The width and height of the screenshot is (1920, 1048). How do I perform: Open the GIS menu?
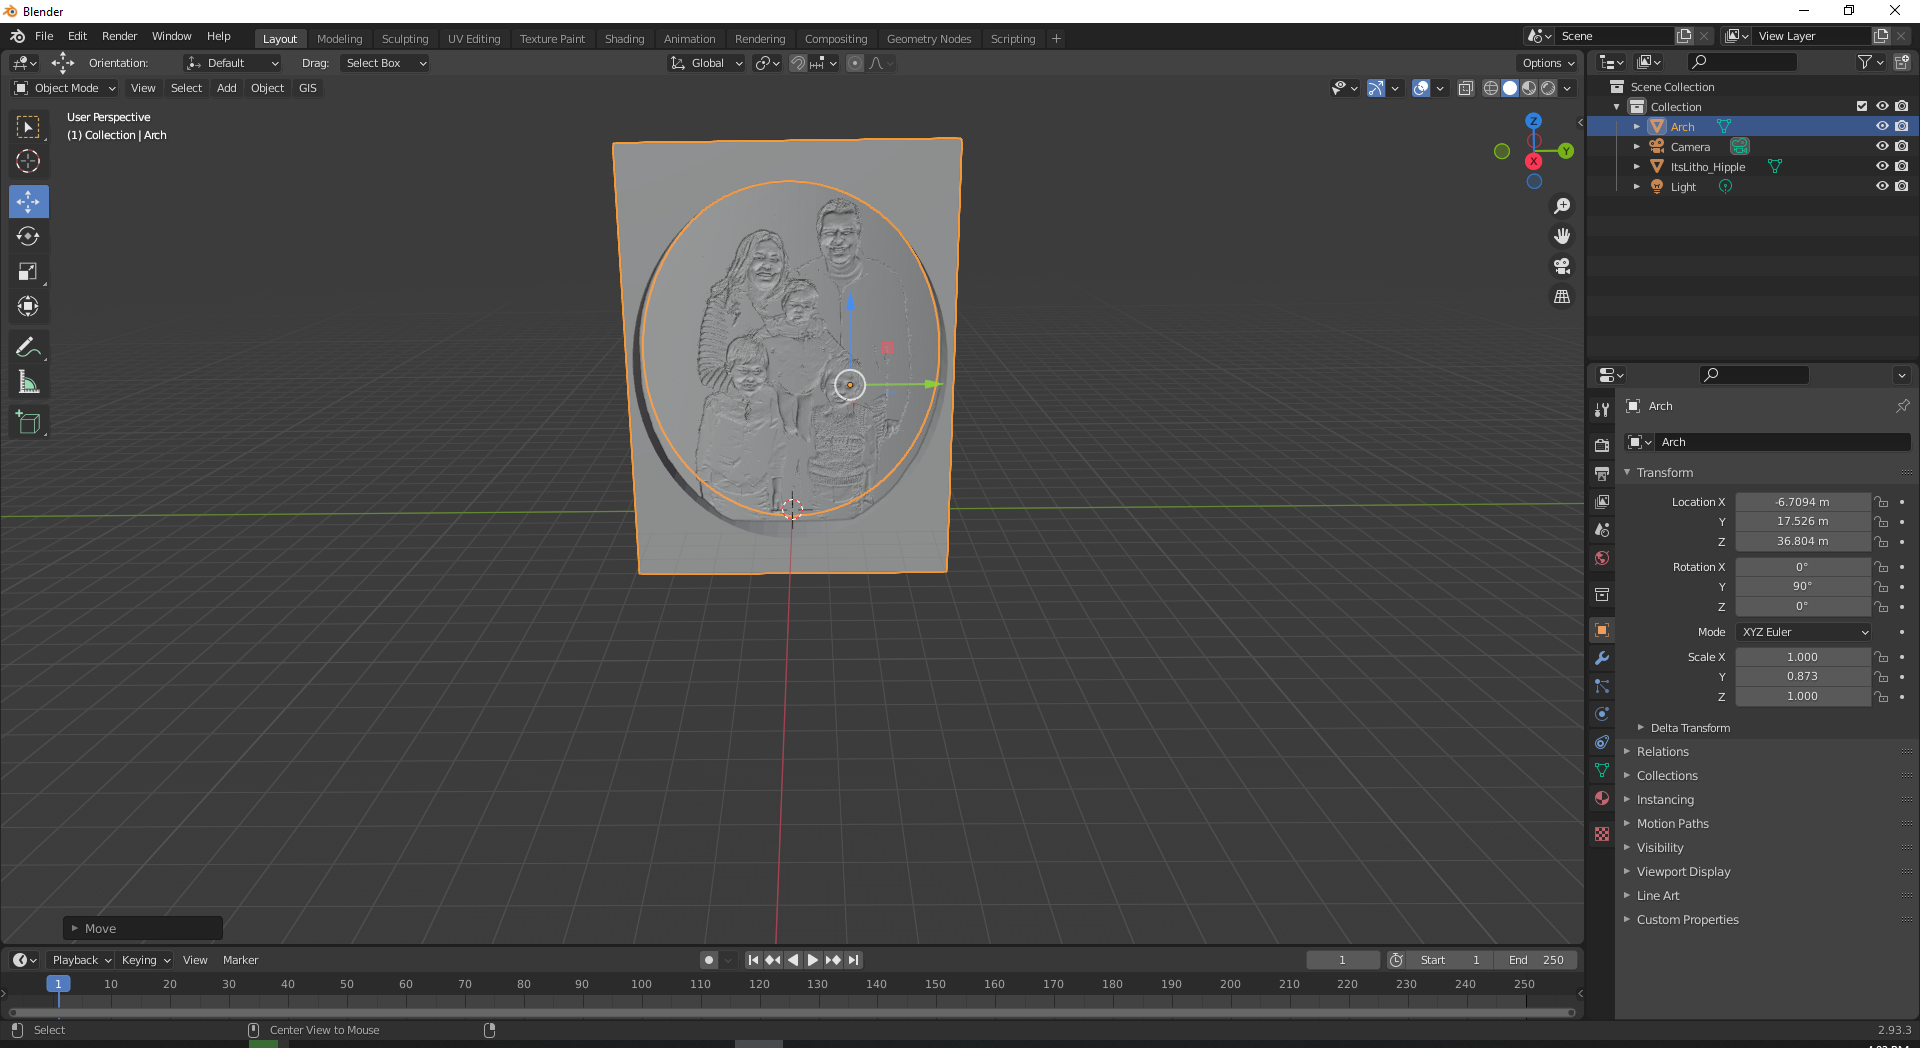pos(308,88)
